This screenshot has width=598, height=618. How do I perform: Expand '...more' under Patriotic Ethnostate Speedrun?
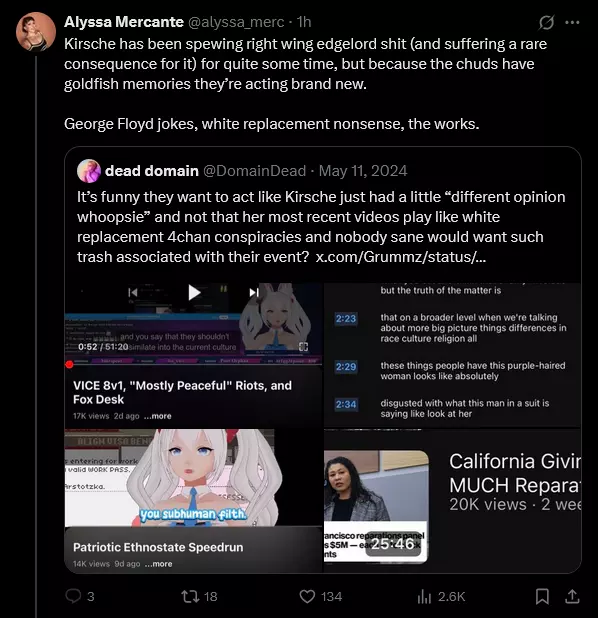pos(158,564)
